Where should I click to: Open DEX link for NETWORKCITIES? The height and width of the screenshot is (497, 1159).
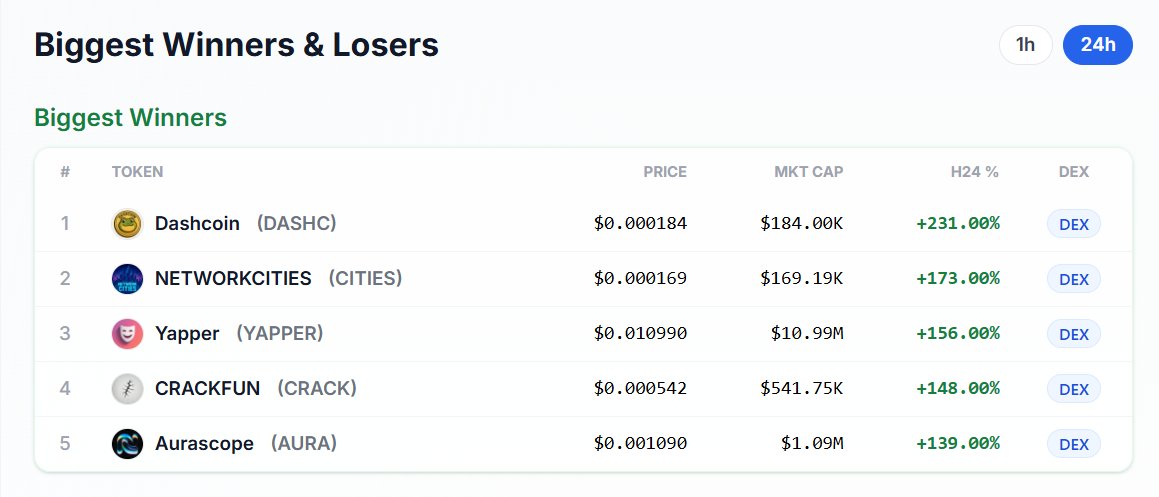[x=1073, y=279]
